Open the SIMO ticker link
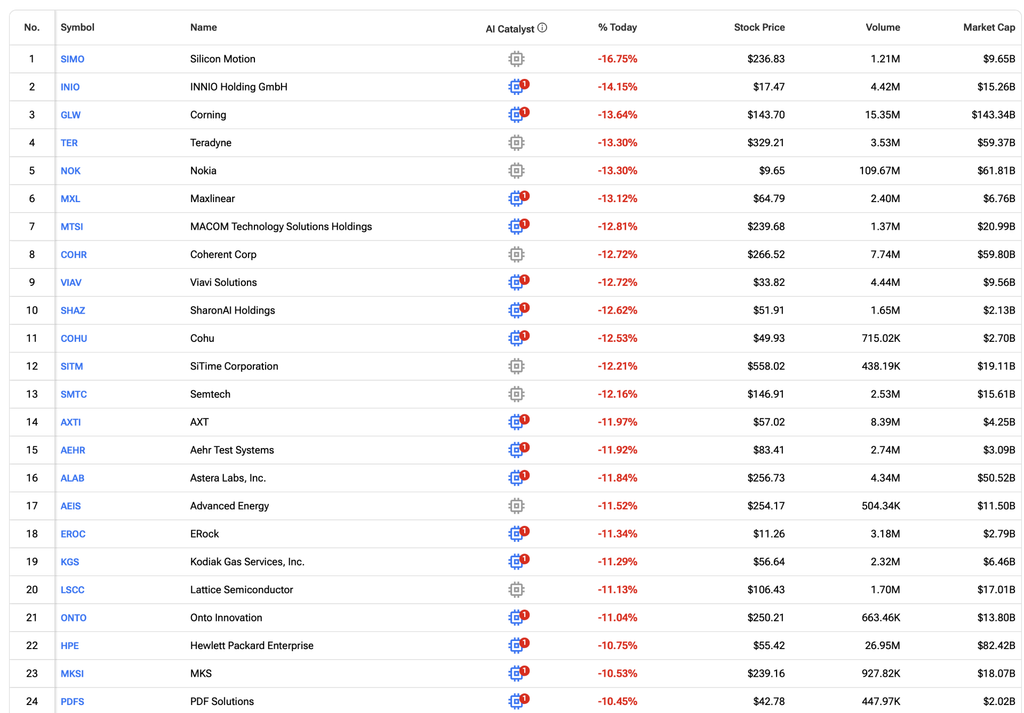The width and height of the screenshot is (1024, 713). point(72,59)
